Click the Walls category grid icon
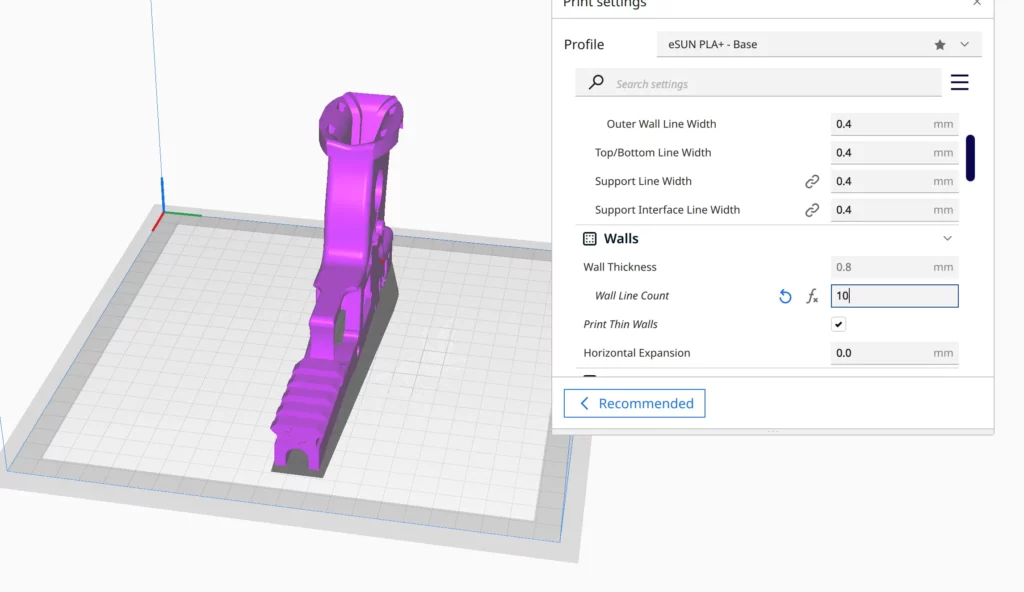The image size is (1024, 592). (x=590, y=239)
